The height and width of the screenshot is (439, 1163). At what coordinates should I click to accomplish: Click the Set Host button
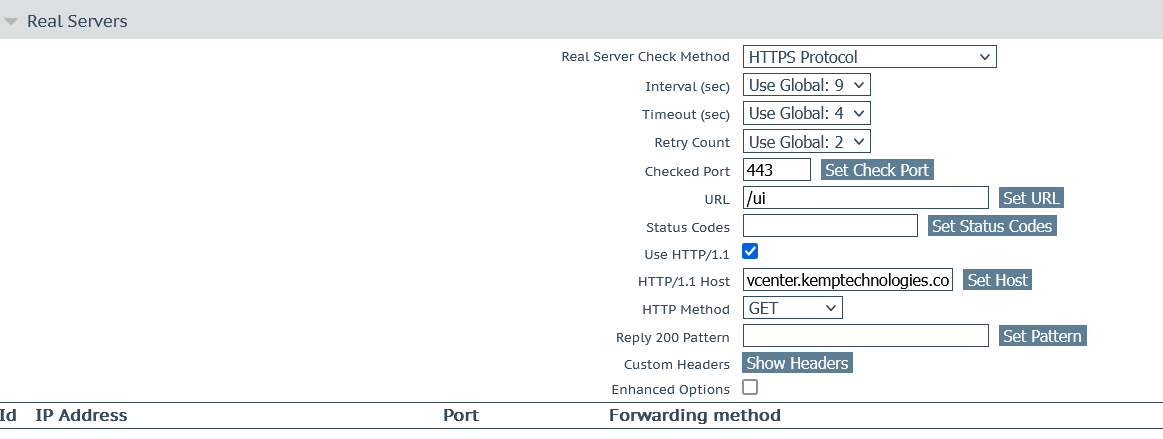998,280
